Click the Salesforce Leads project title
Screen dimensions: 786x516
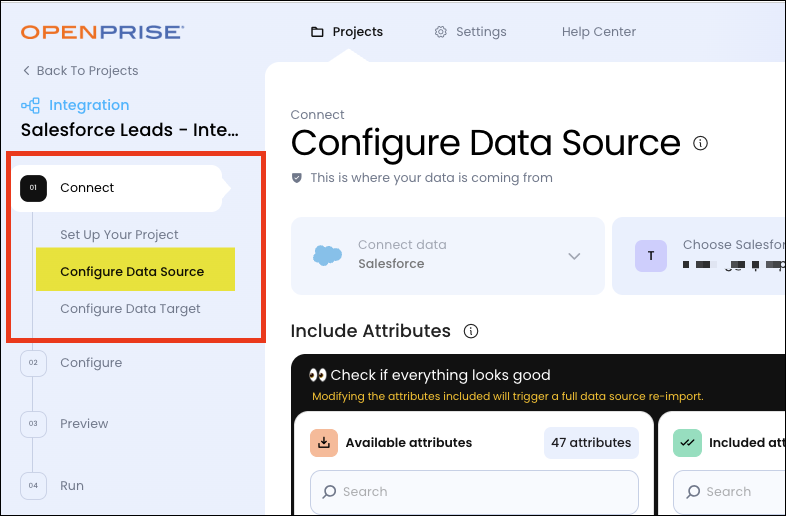pos(129,130)
